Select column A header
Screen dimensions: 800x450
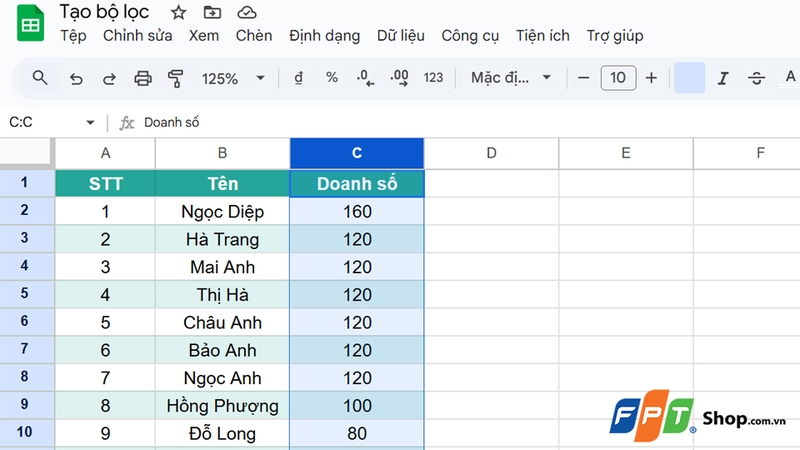[x=106, y=153]
